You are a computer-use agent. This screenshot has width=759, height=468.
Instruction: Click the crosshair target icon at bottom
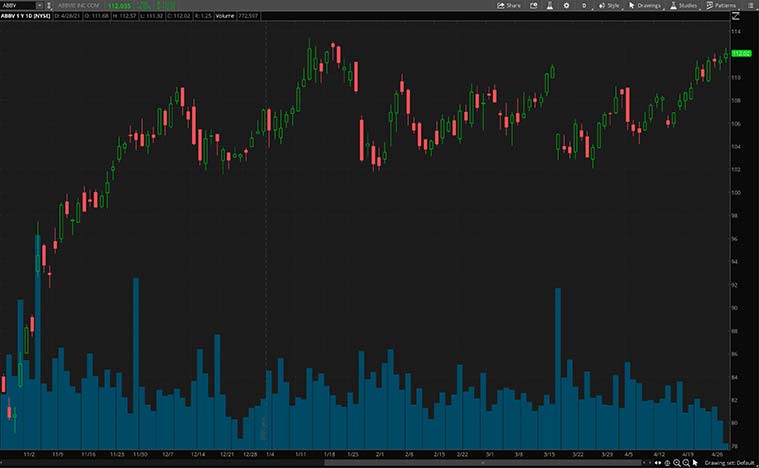click(x=667, y=463)
